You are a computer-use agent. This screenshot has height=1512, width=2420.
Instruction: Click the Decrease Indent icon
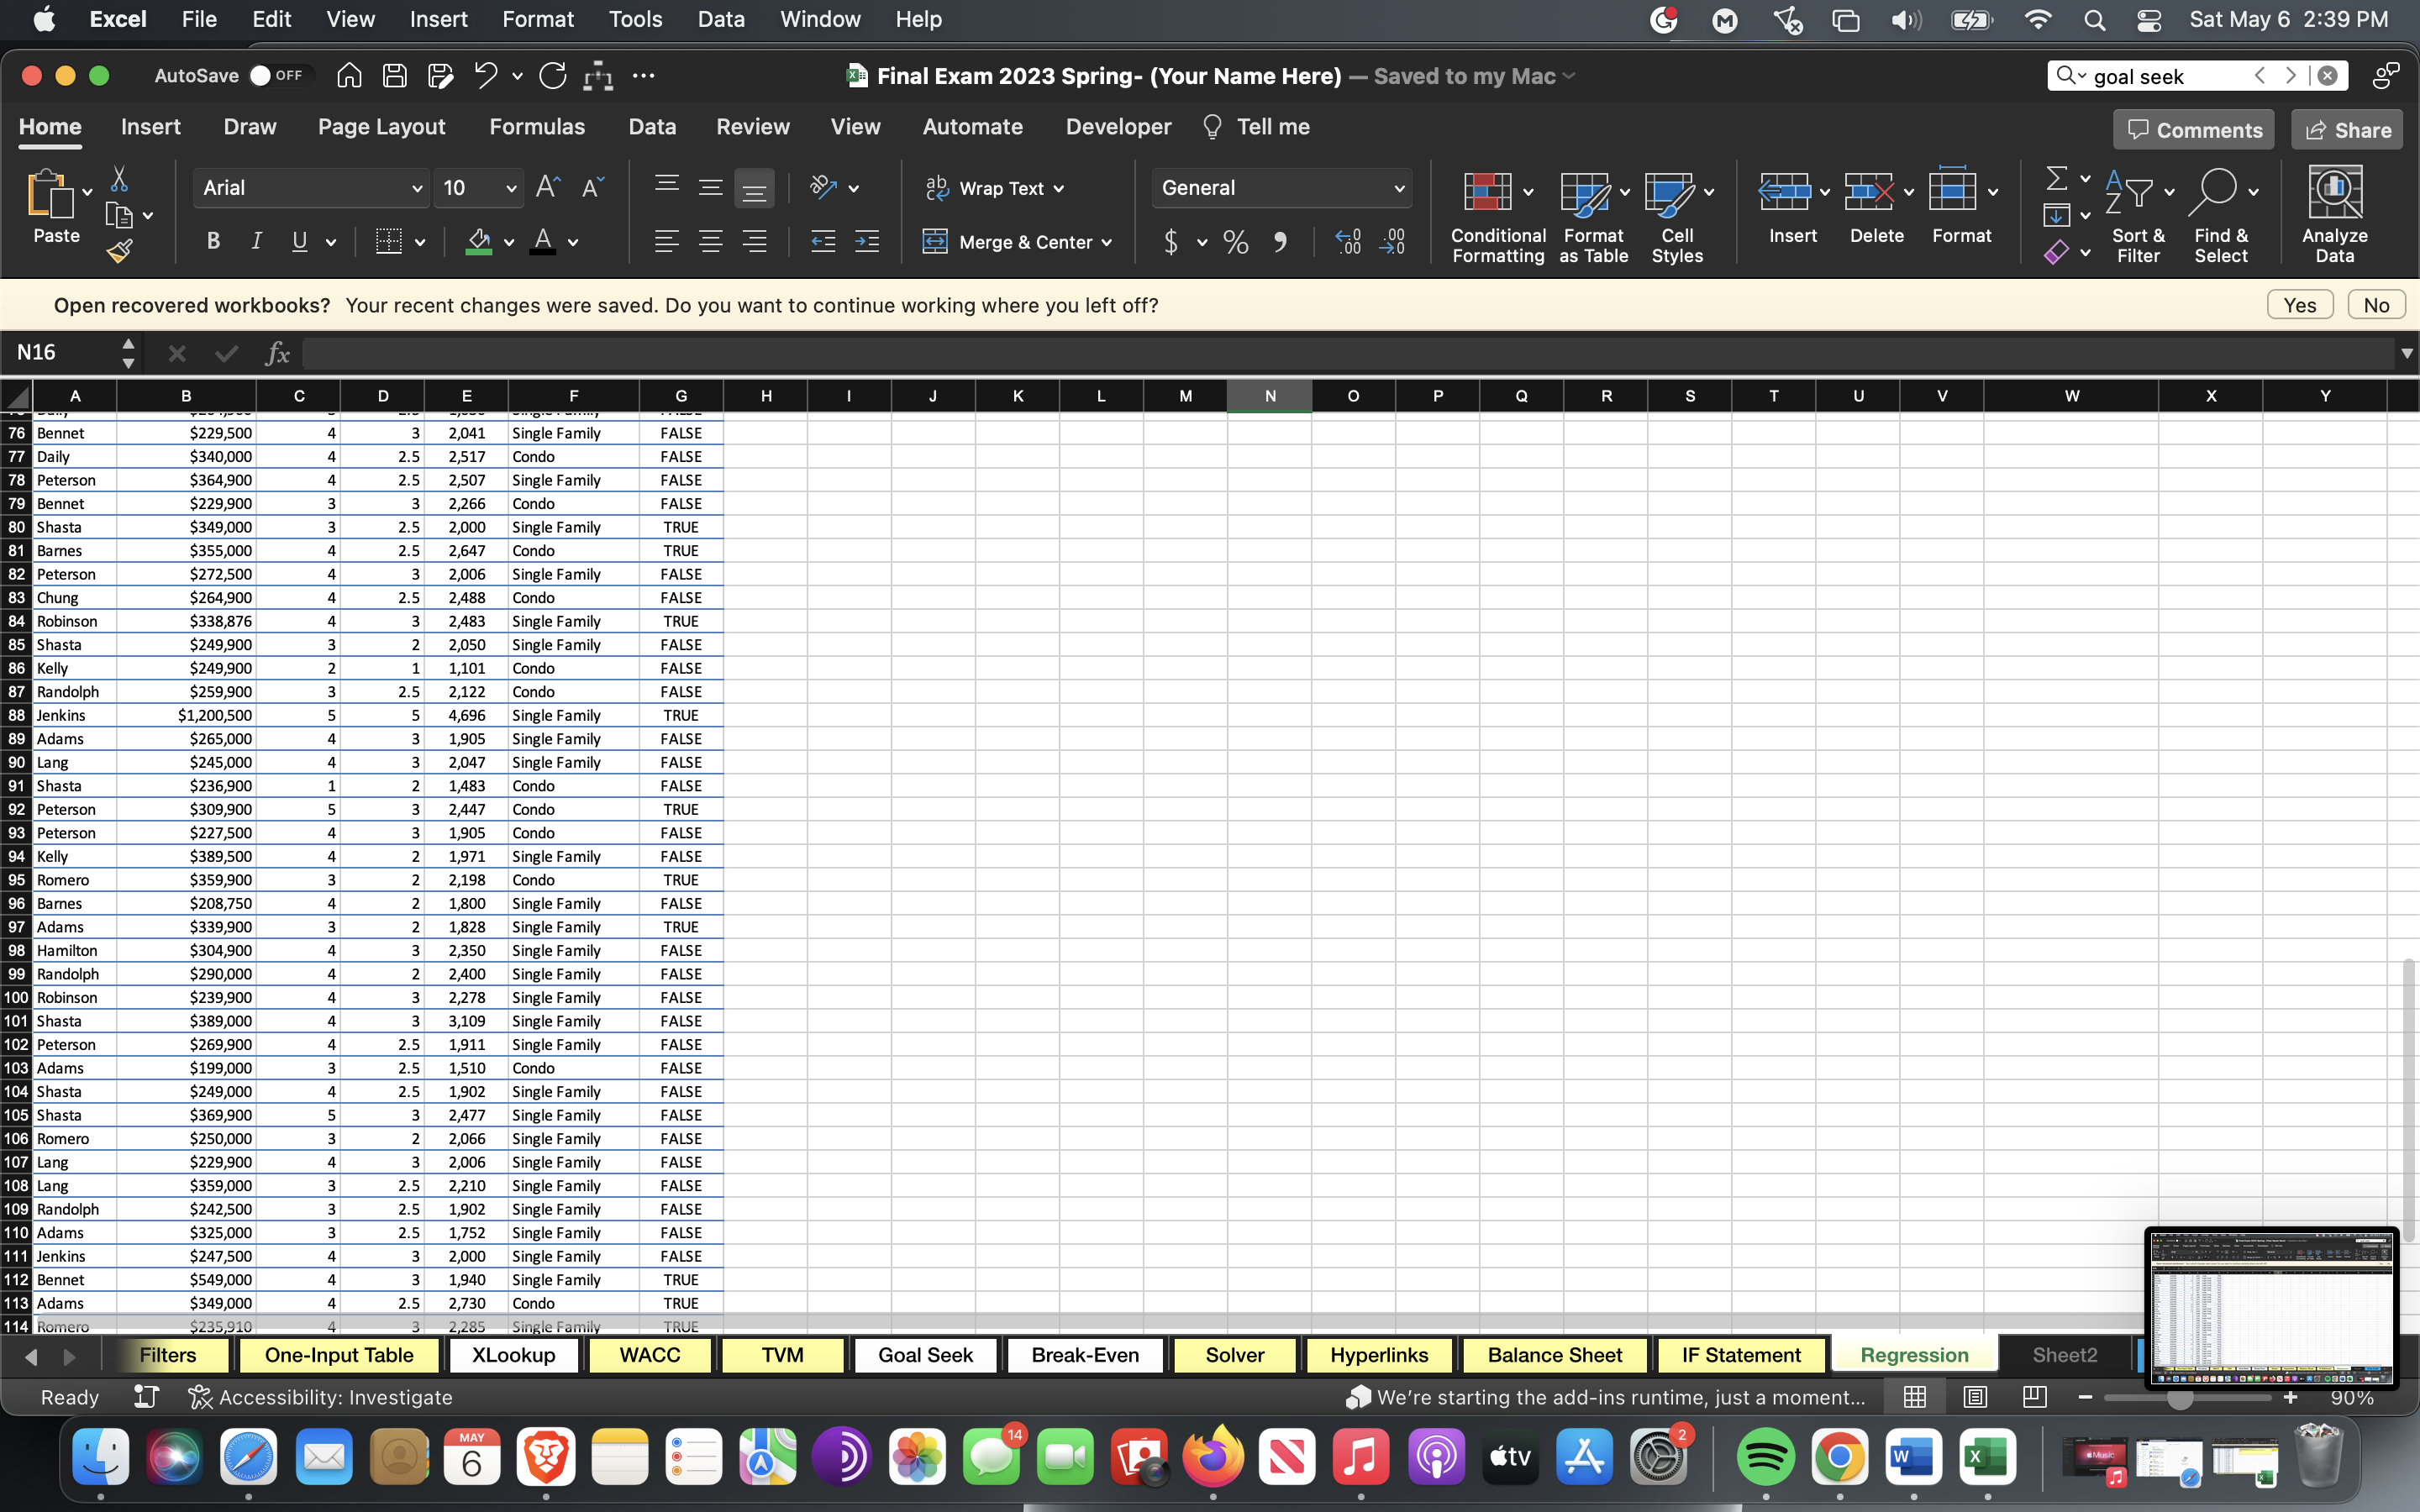click(822, 241)
